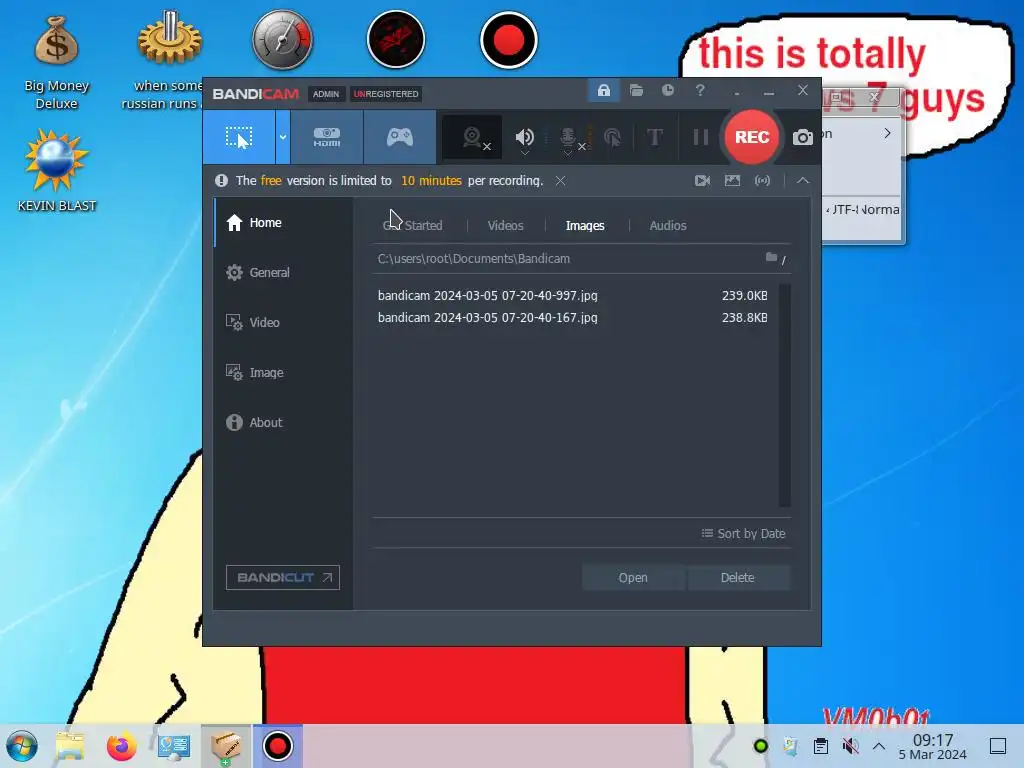Open the dark red splatter desktop icon
The width and height of the screenshot is (1024, 768).
(x=396, y=40)
